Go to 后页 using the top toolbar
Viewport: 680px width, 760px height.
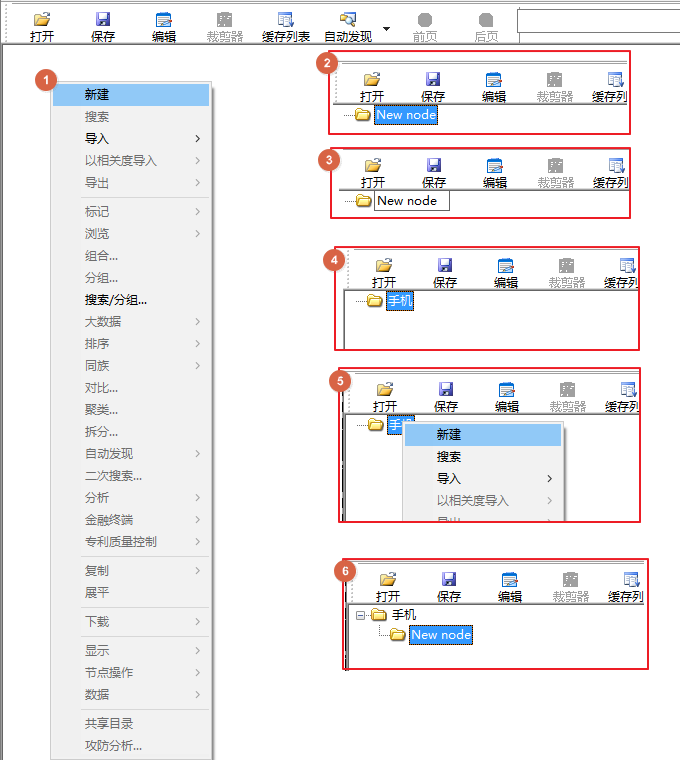486,20
